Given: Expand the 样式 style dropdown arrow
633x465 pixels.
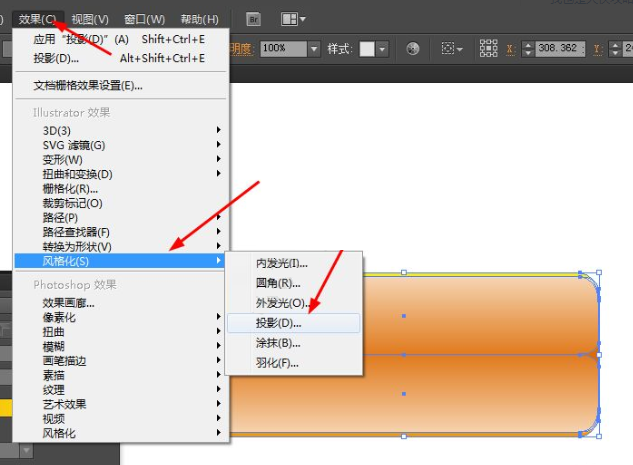Looking at the screenshot, I should pos(382,49).
